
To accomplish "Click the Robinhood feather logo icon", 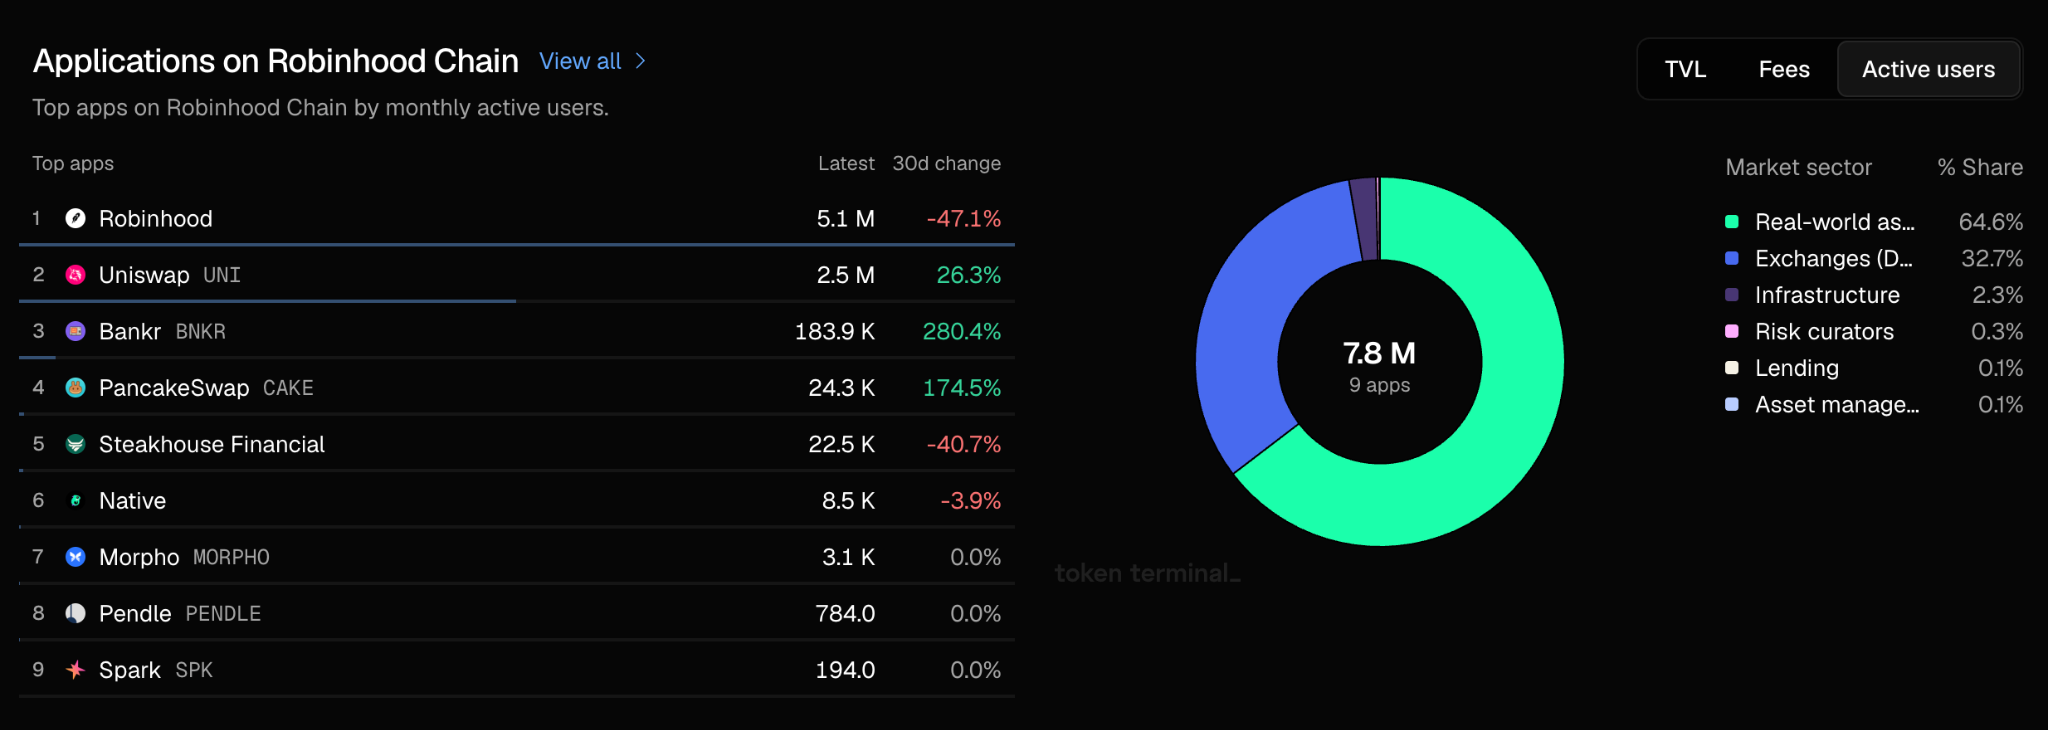I will [x=75, y=218].
